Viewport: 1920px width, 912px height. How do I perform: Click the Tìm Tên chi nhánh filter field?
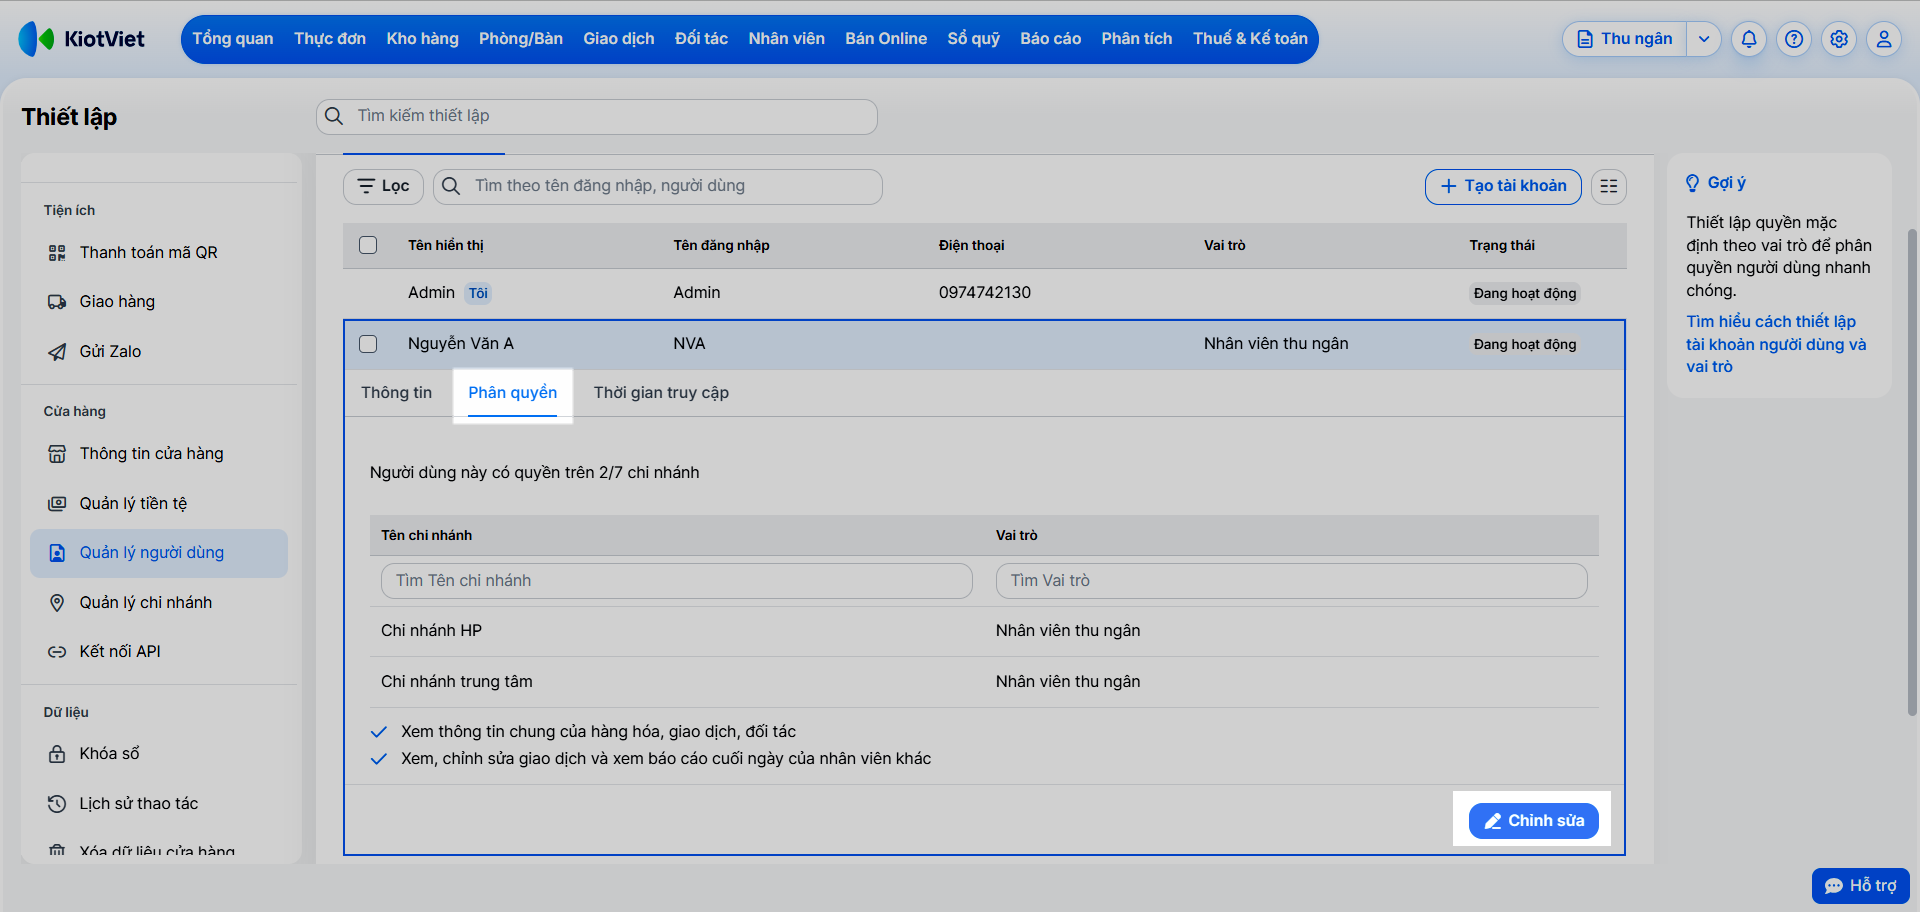(677, 581)
